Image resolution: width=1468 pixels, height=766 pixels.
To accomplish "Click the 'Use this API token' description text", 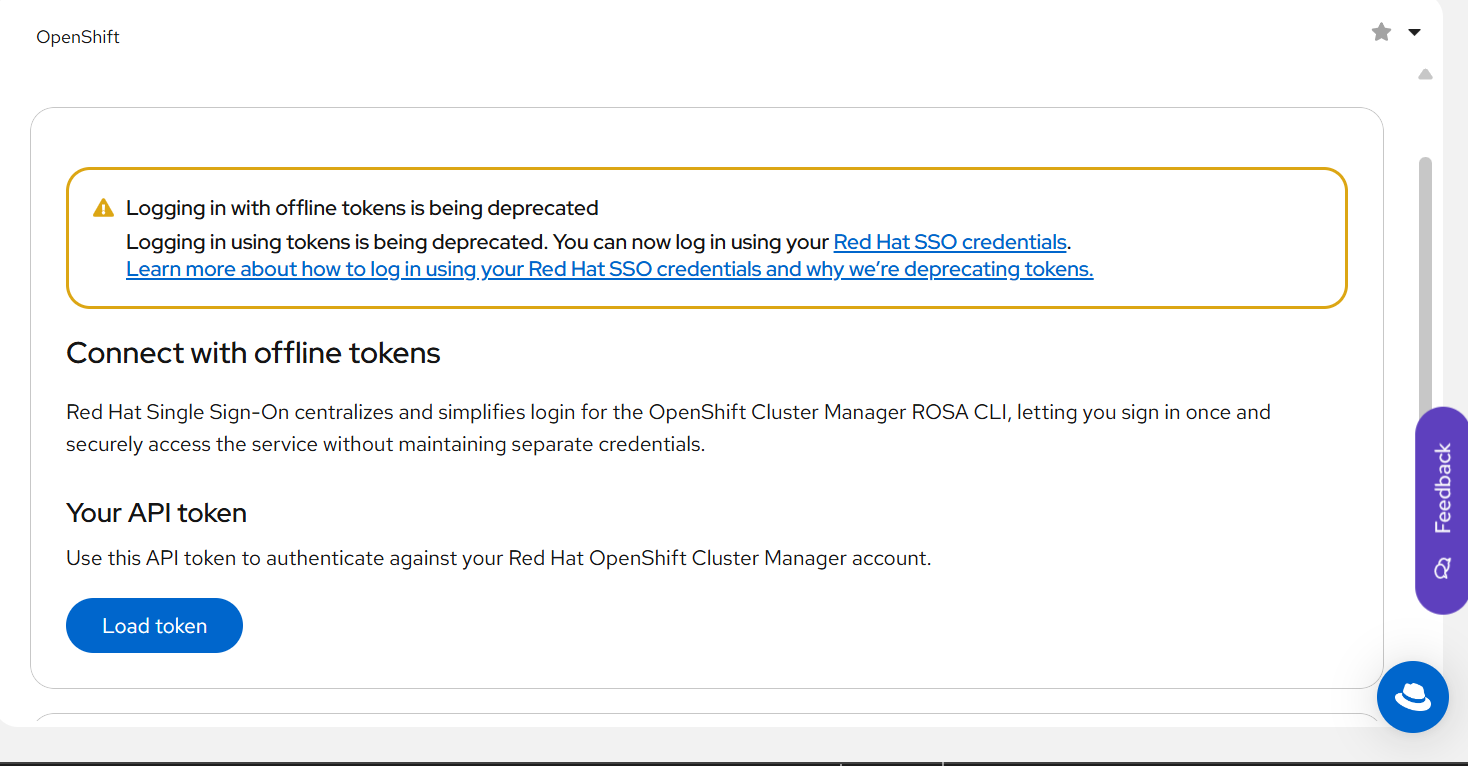I will (498, 558).
